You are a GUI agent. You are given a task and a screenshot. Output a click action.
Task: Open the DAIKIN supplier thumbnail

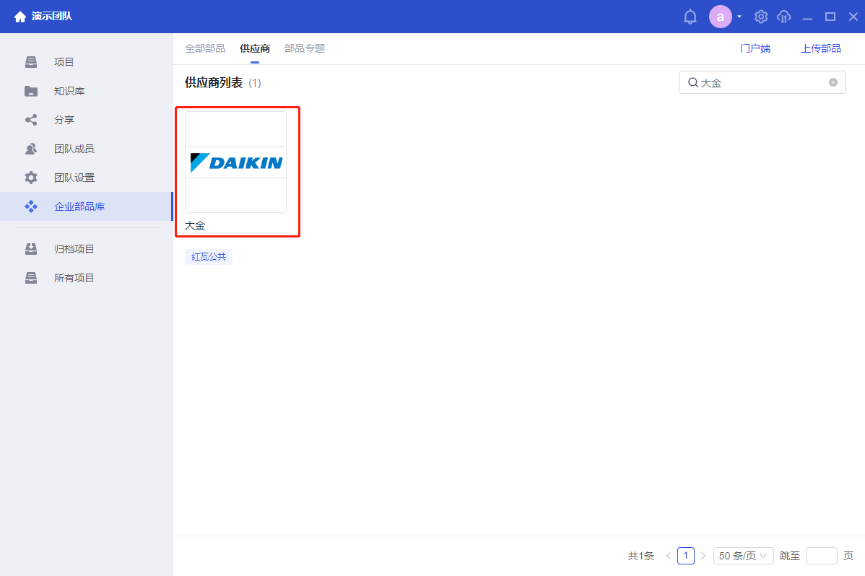coord(236,162)
